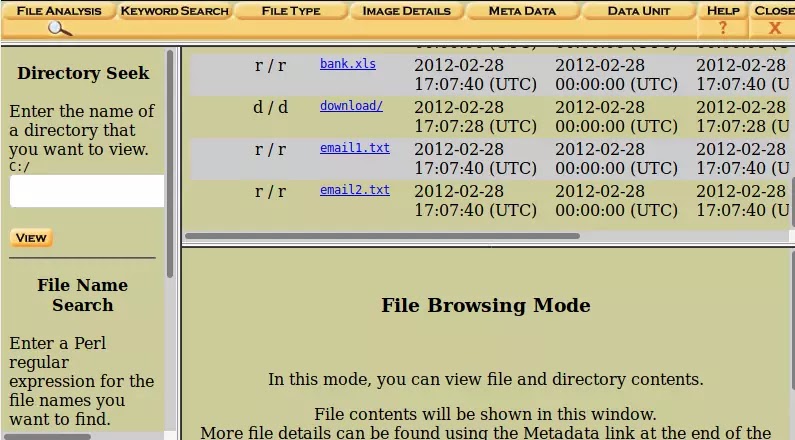795x440 pixels.
Task: Click the question mark help icon
Action: 723,28
